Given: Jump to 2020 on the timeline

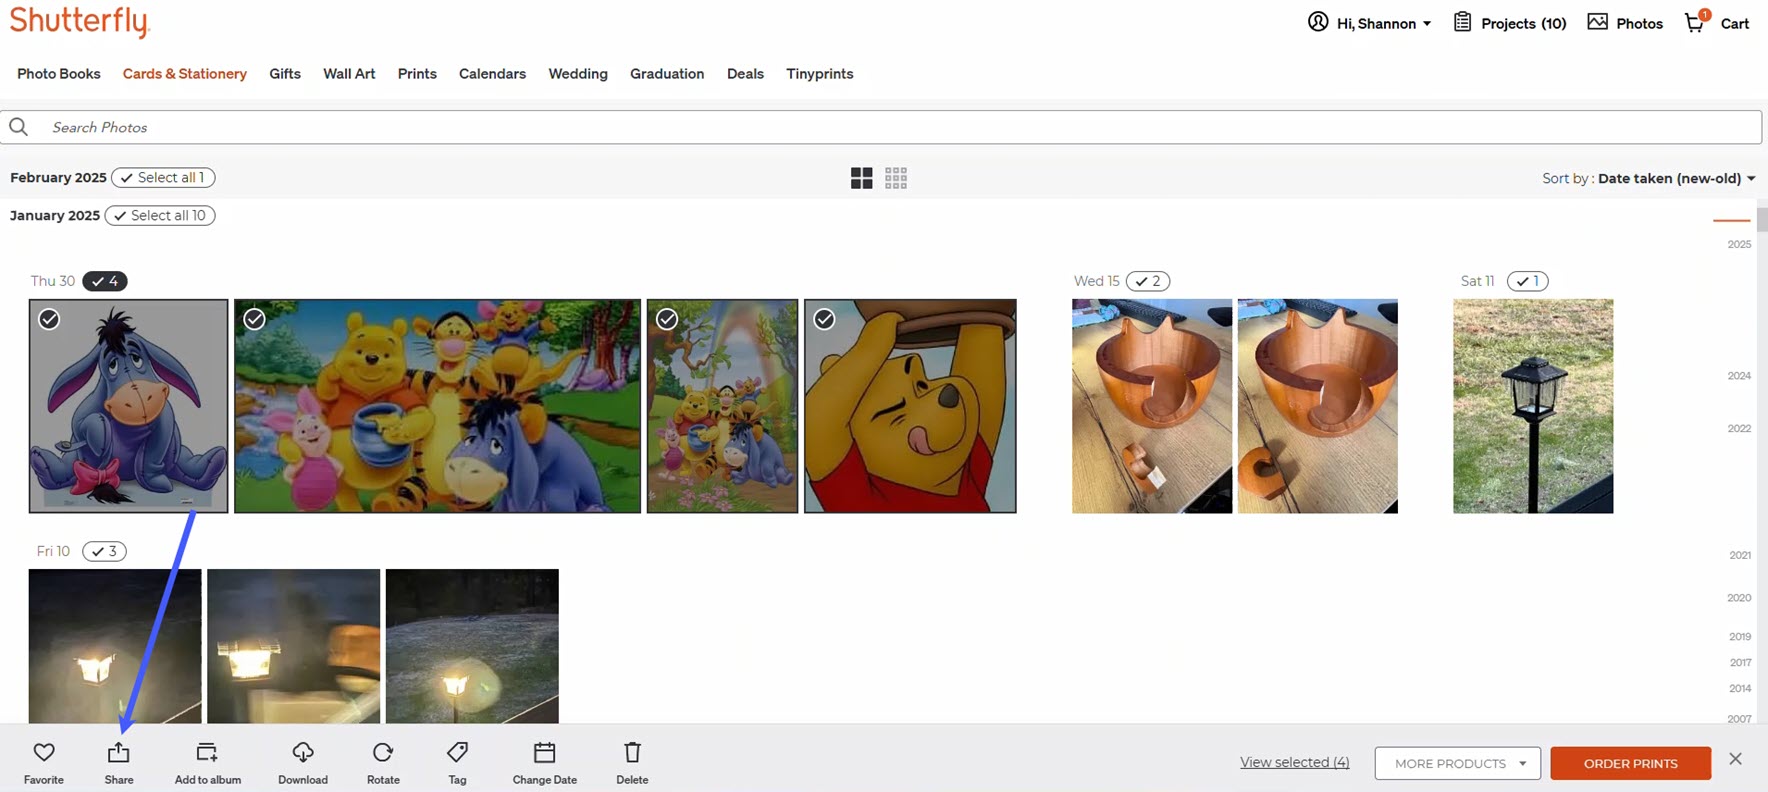Looking at the screenshot, I should pos(1739,598).
